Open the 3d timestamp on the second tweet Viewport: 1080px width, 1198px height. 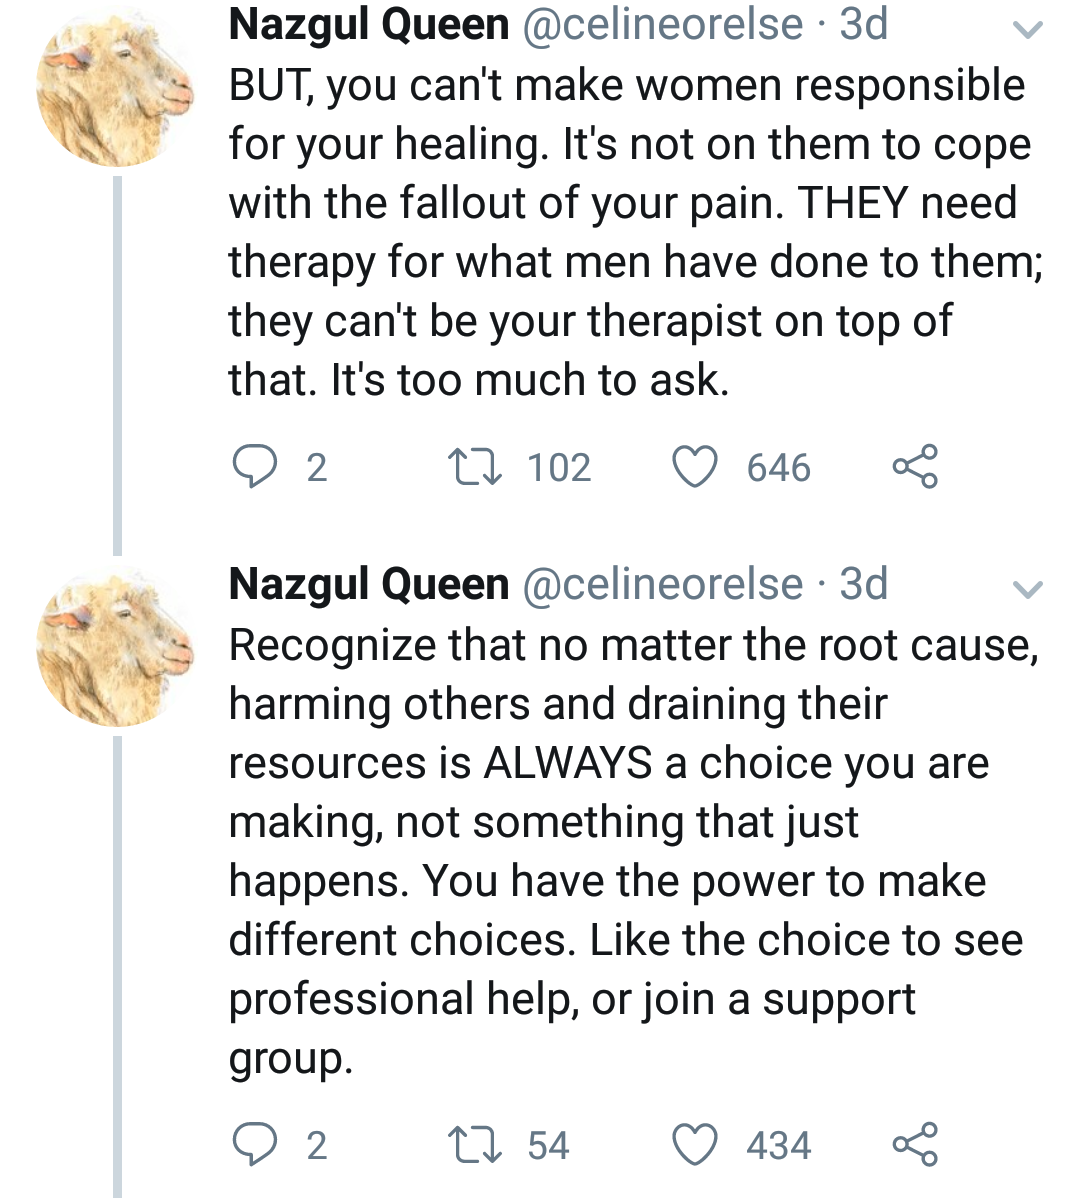coord(864,584)
